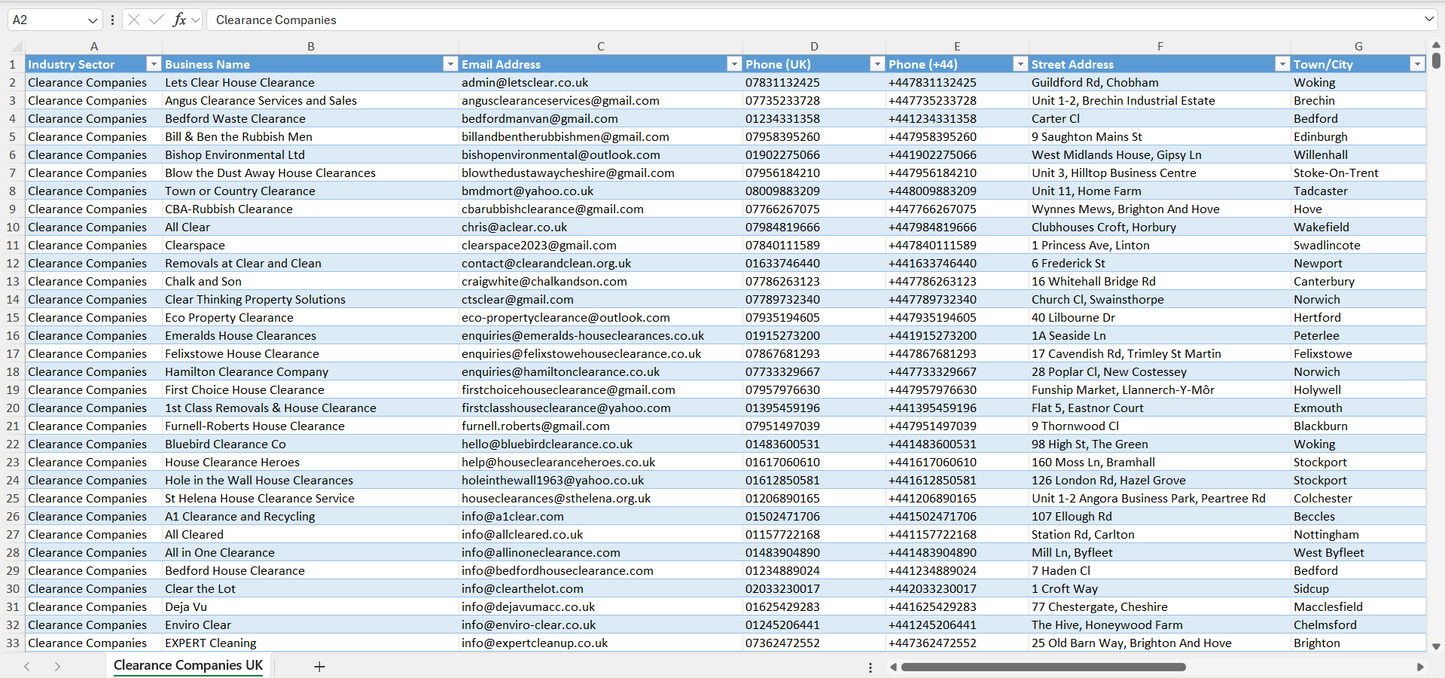Click vertical scrollbar down arrow
The width and height of the screenshot is (1445, 678).
1437,647
